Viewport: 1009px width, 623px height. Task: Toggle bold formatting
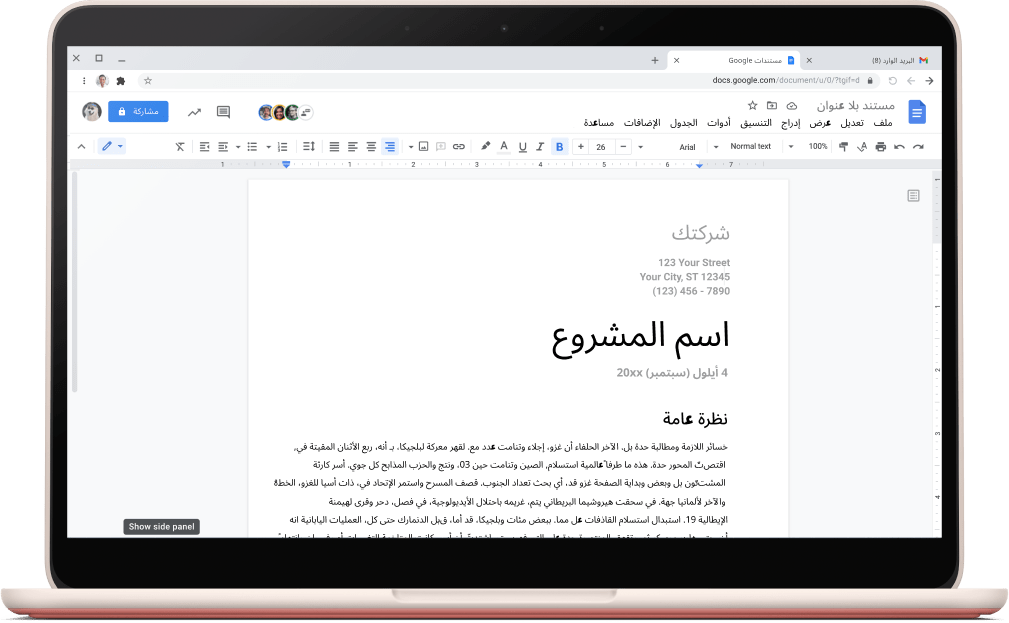coord(560,147)
